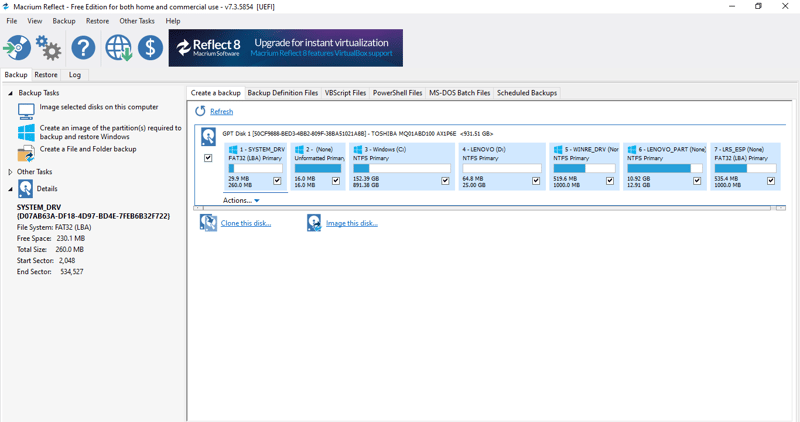Toggle the whole GPT Disk 1 checkbox

coord(208,158)
